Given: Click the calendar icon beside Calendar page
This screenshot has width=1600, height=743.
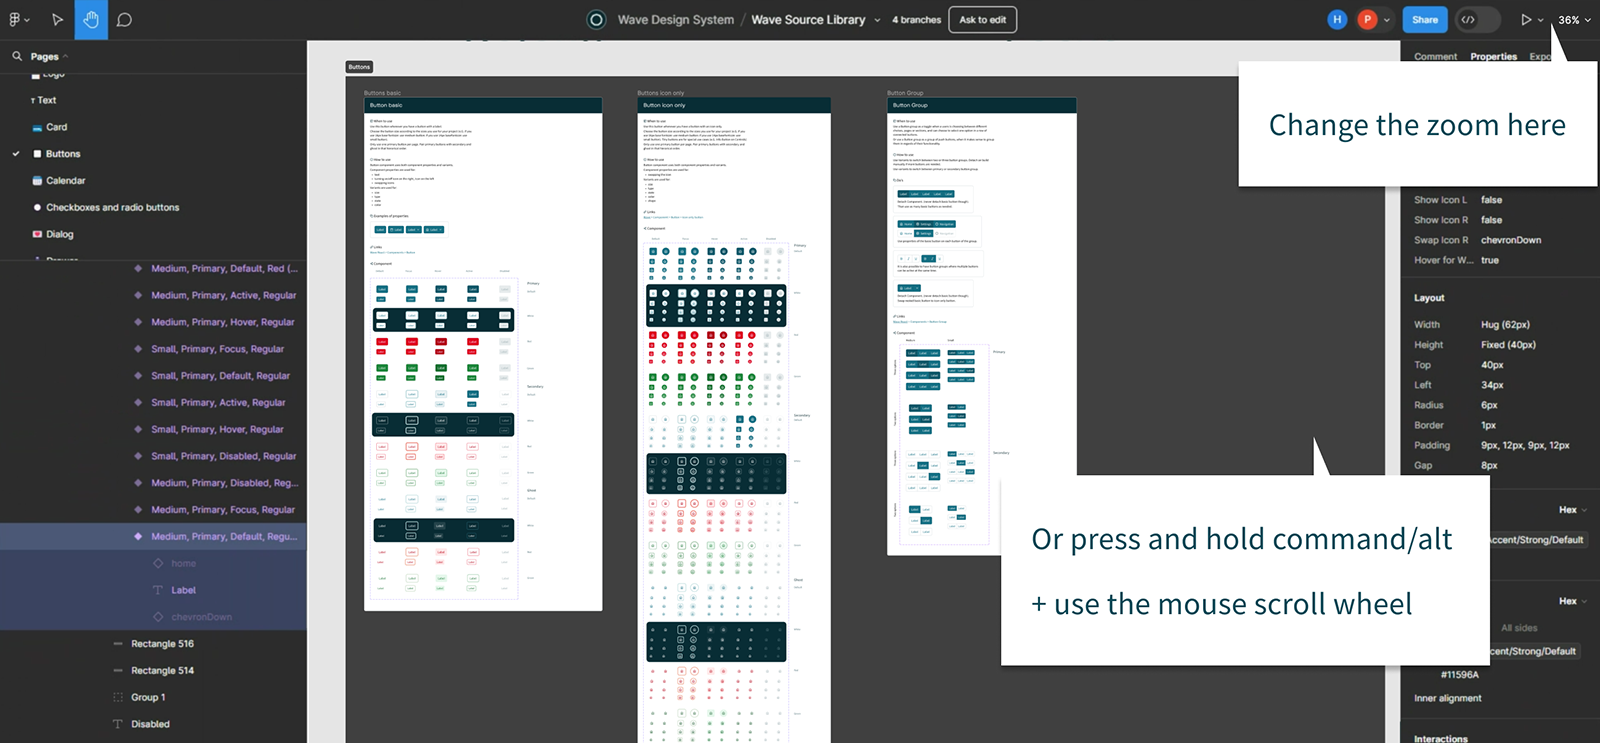Looking at the screenshot, I should tap(37, 181).
